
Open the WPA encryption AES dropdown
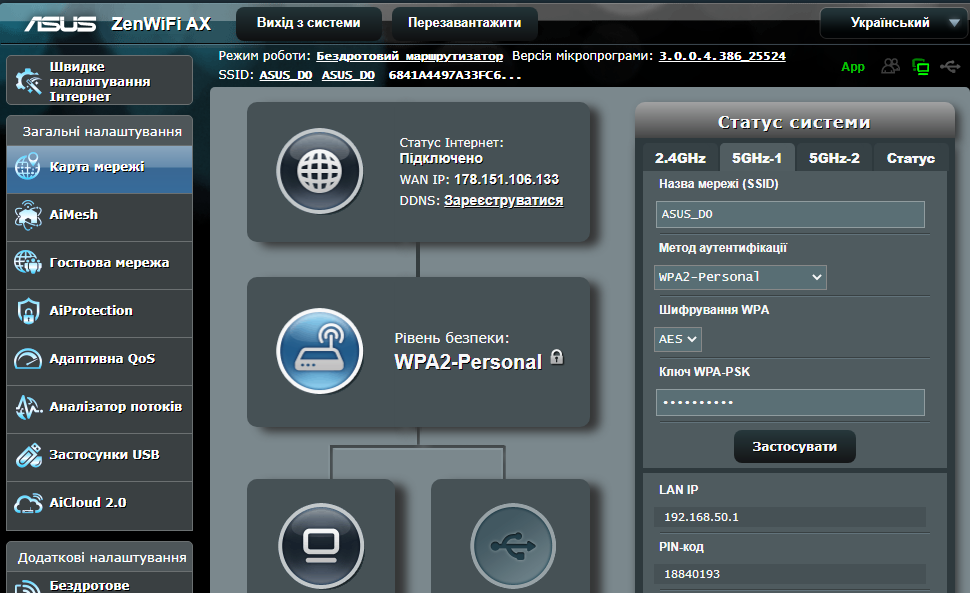tap(677, 339)
